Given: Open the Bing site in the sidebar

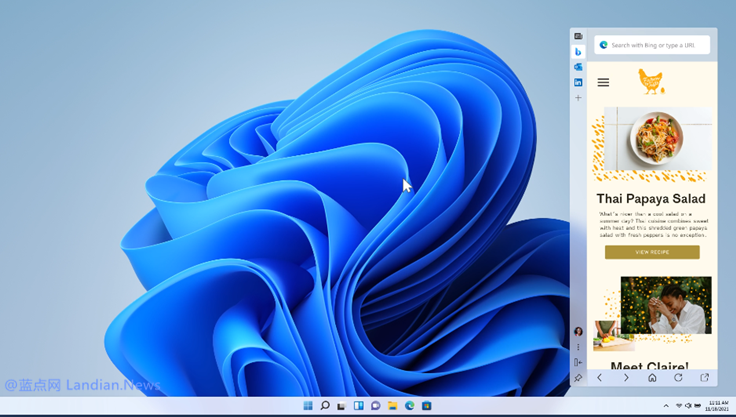Looking at the screenshot, I should click(x=578, y=52).
